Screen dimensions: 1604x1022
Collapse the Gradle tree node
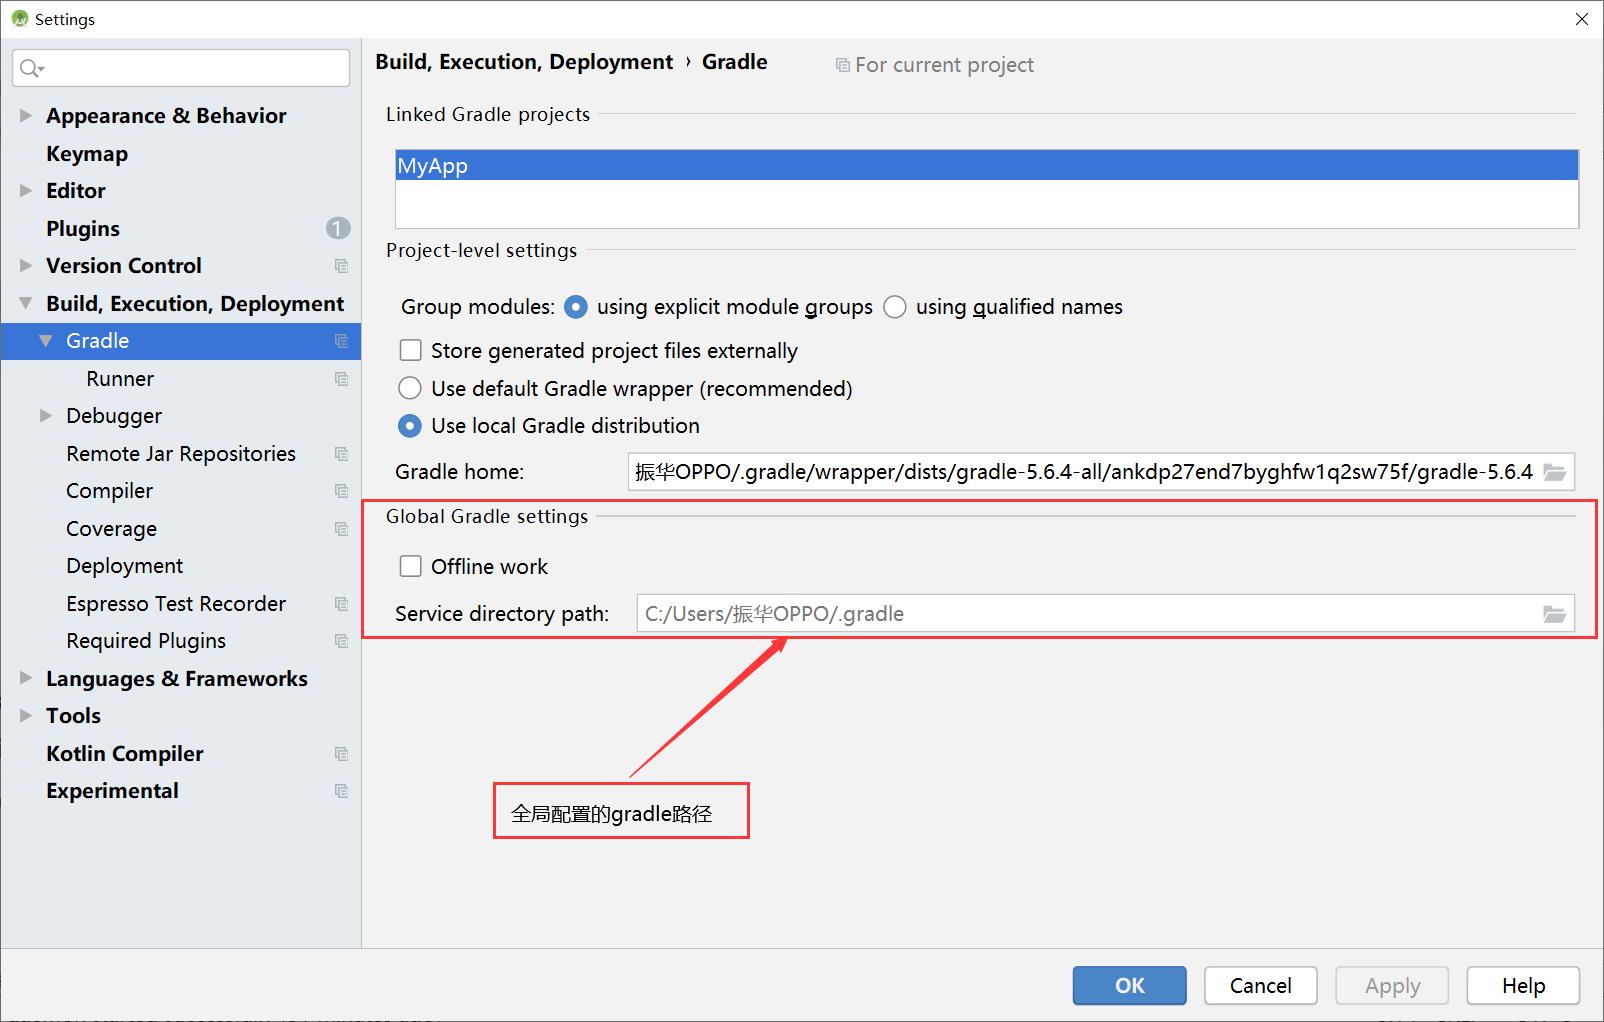(46, 341)
